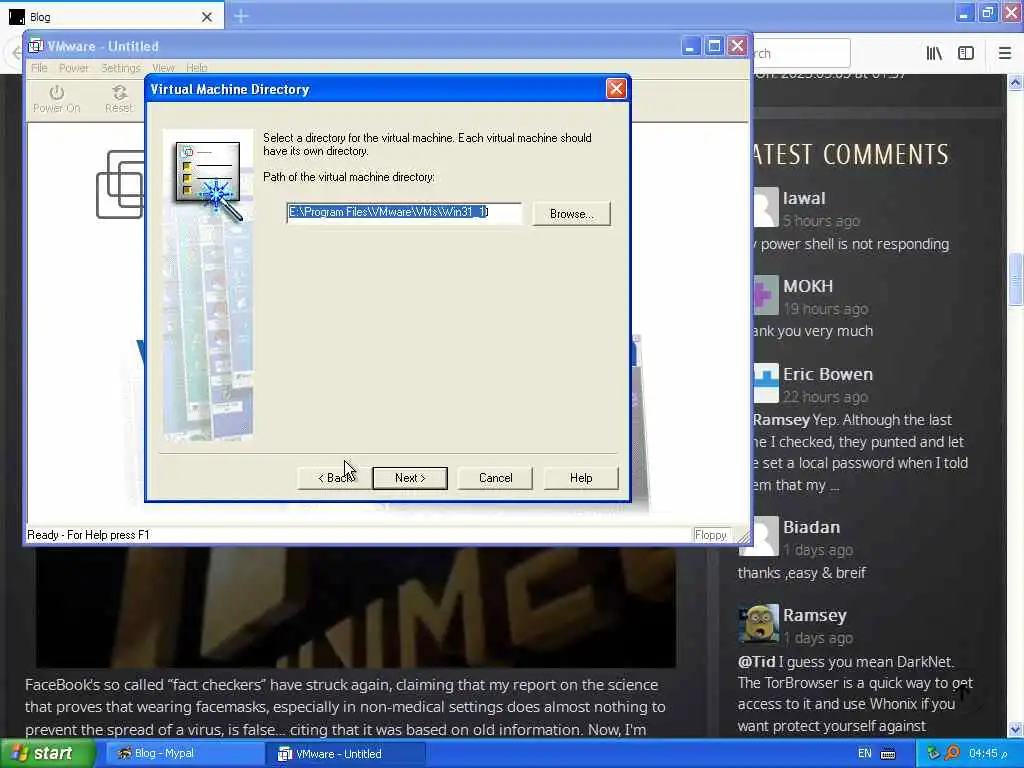
Task: Select the Blog browser tab
Action: pos(111,17)
